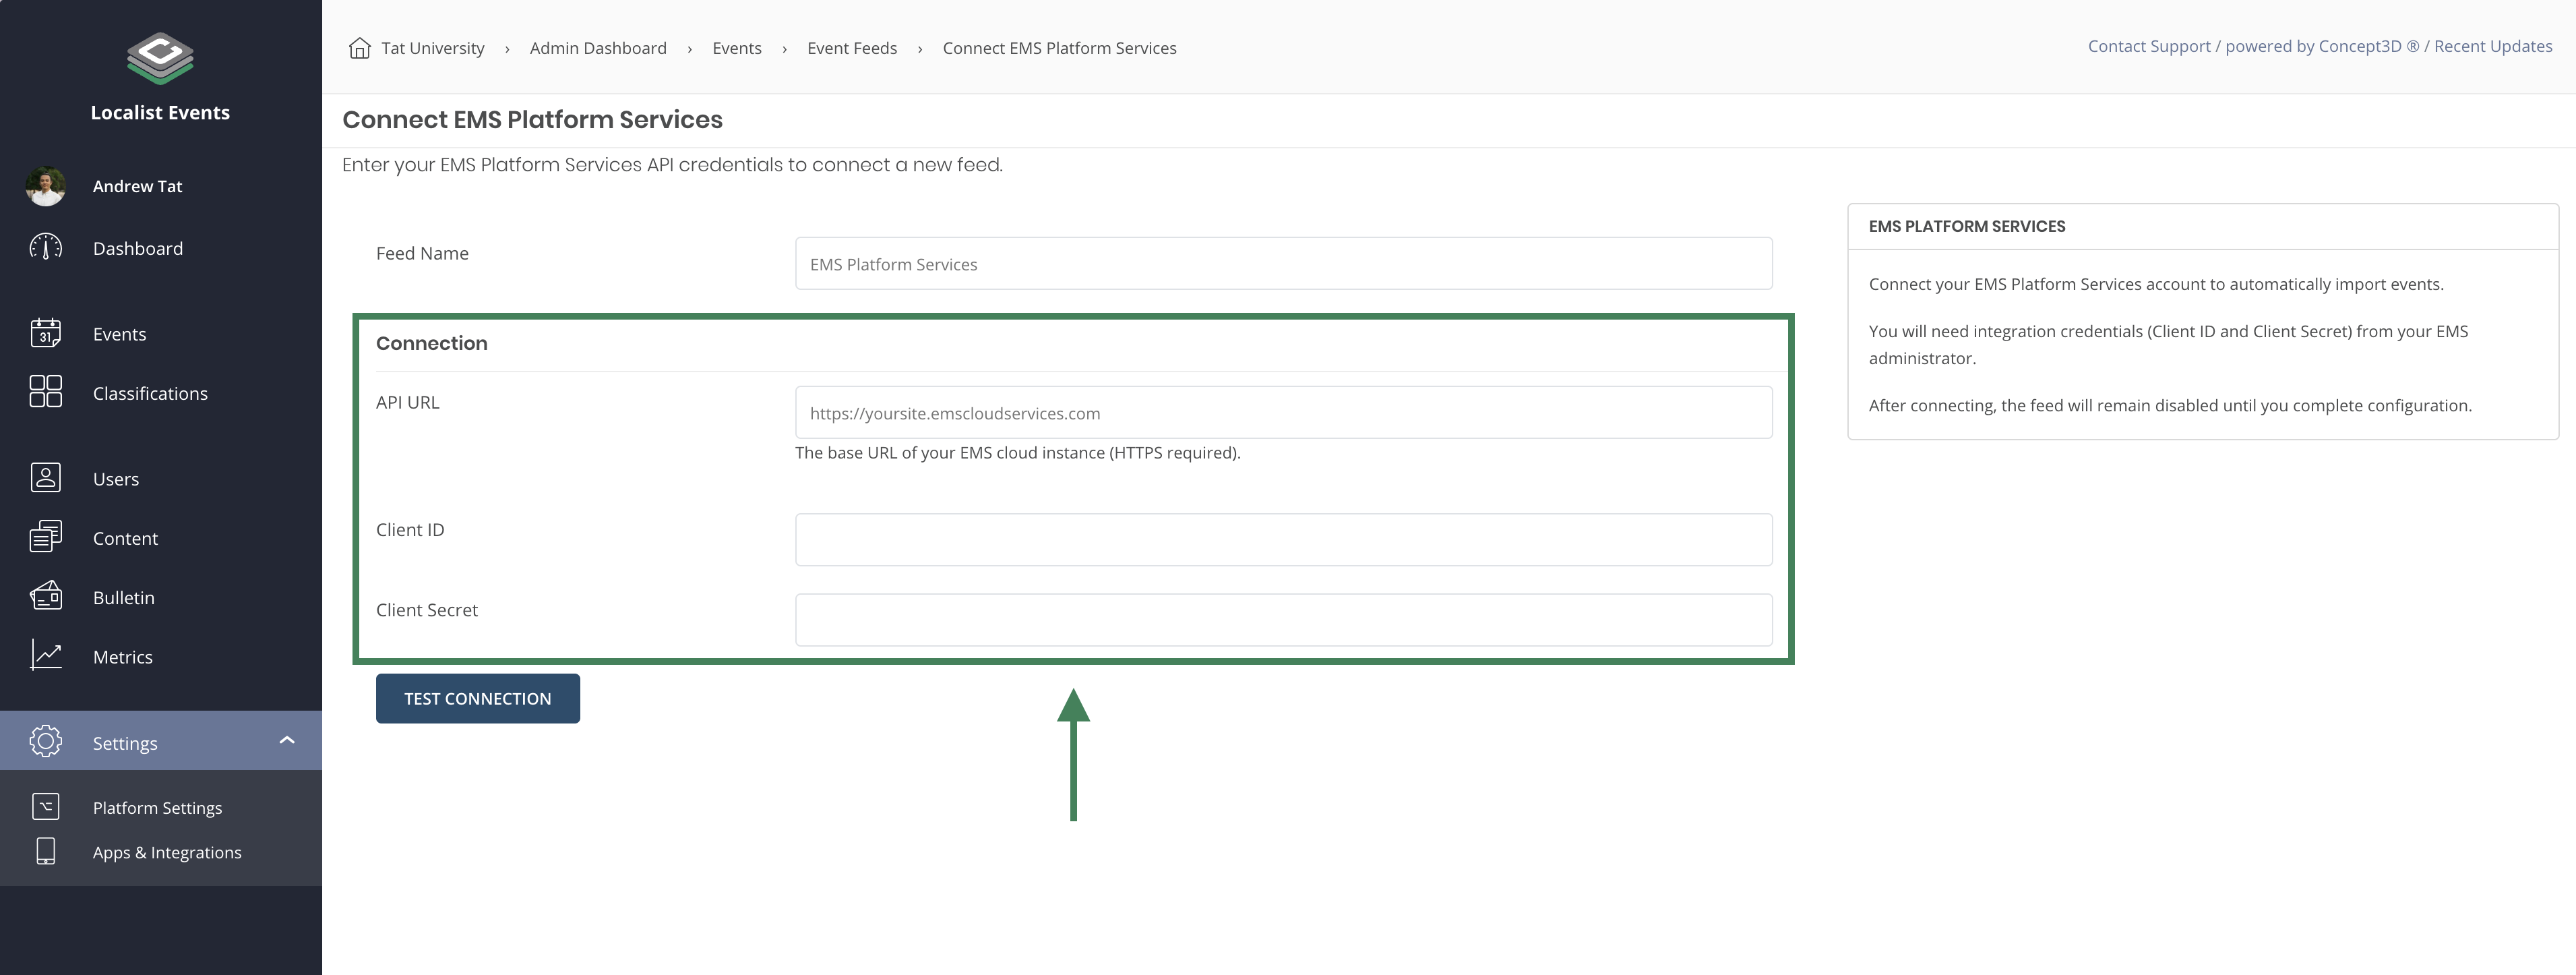Click the Platform Settings icon

pyautogui.click(x=46, y=806)
